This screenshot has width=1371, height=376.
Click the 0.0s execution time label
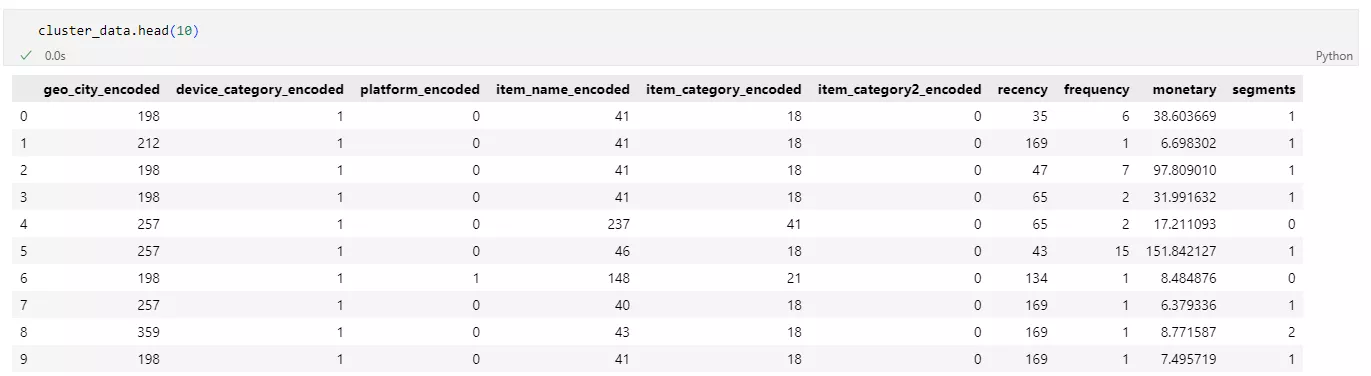click(55, 56)
